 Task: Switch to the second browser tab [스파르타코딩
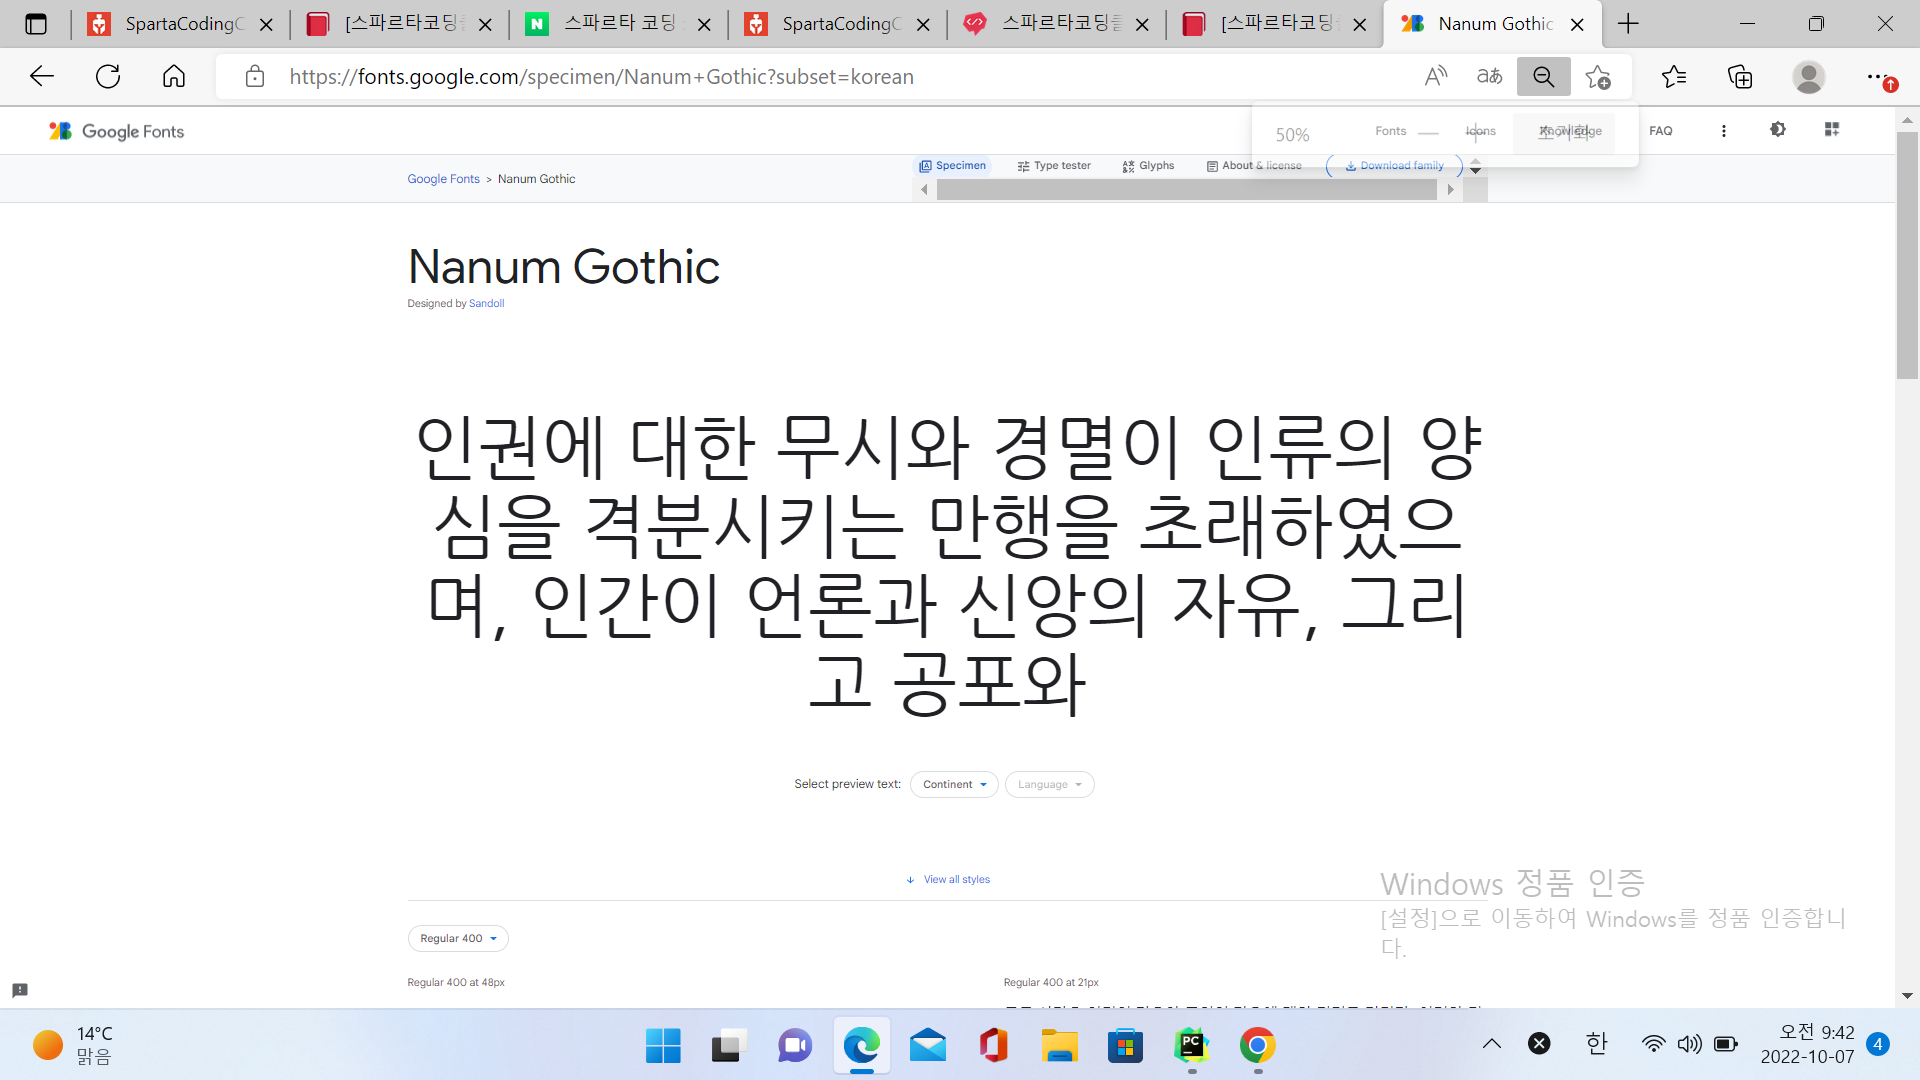400,24
